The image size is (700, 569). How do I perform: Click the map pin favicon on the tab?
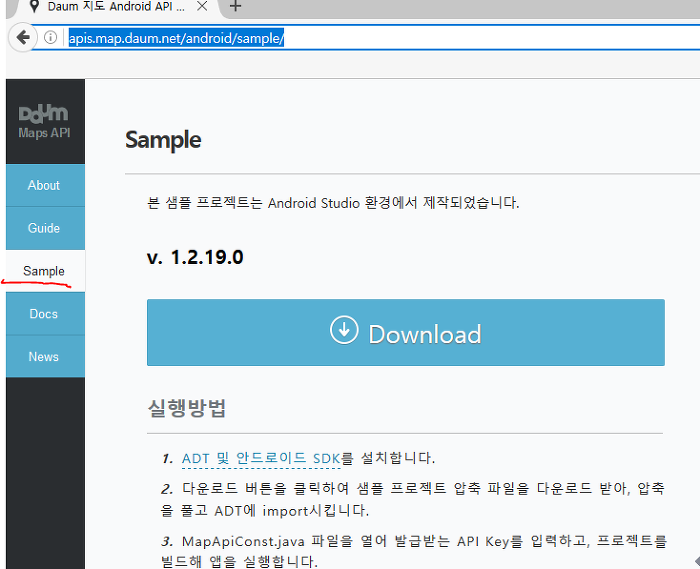click(33, 6)
